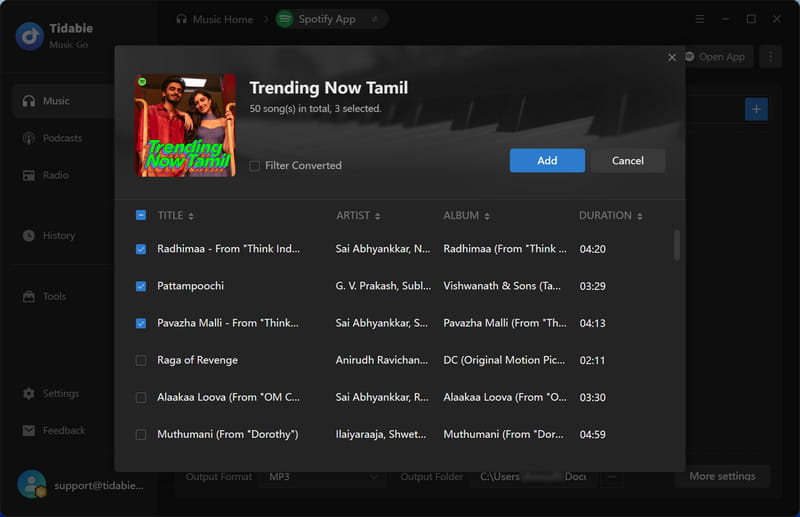Viewport: 800px width, 517px height.
Task: Open the Tools toolbox icon
Action: [x=29, y=297]
